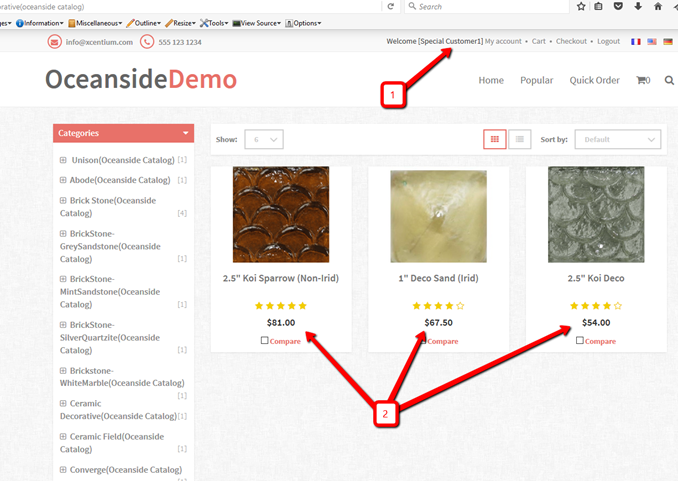Image resolution: width=678 pixels, height=481 pixels.
Task: Open the Quick Order page
Action: 595,80
